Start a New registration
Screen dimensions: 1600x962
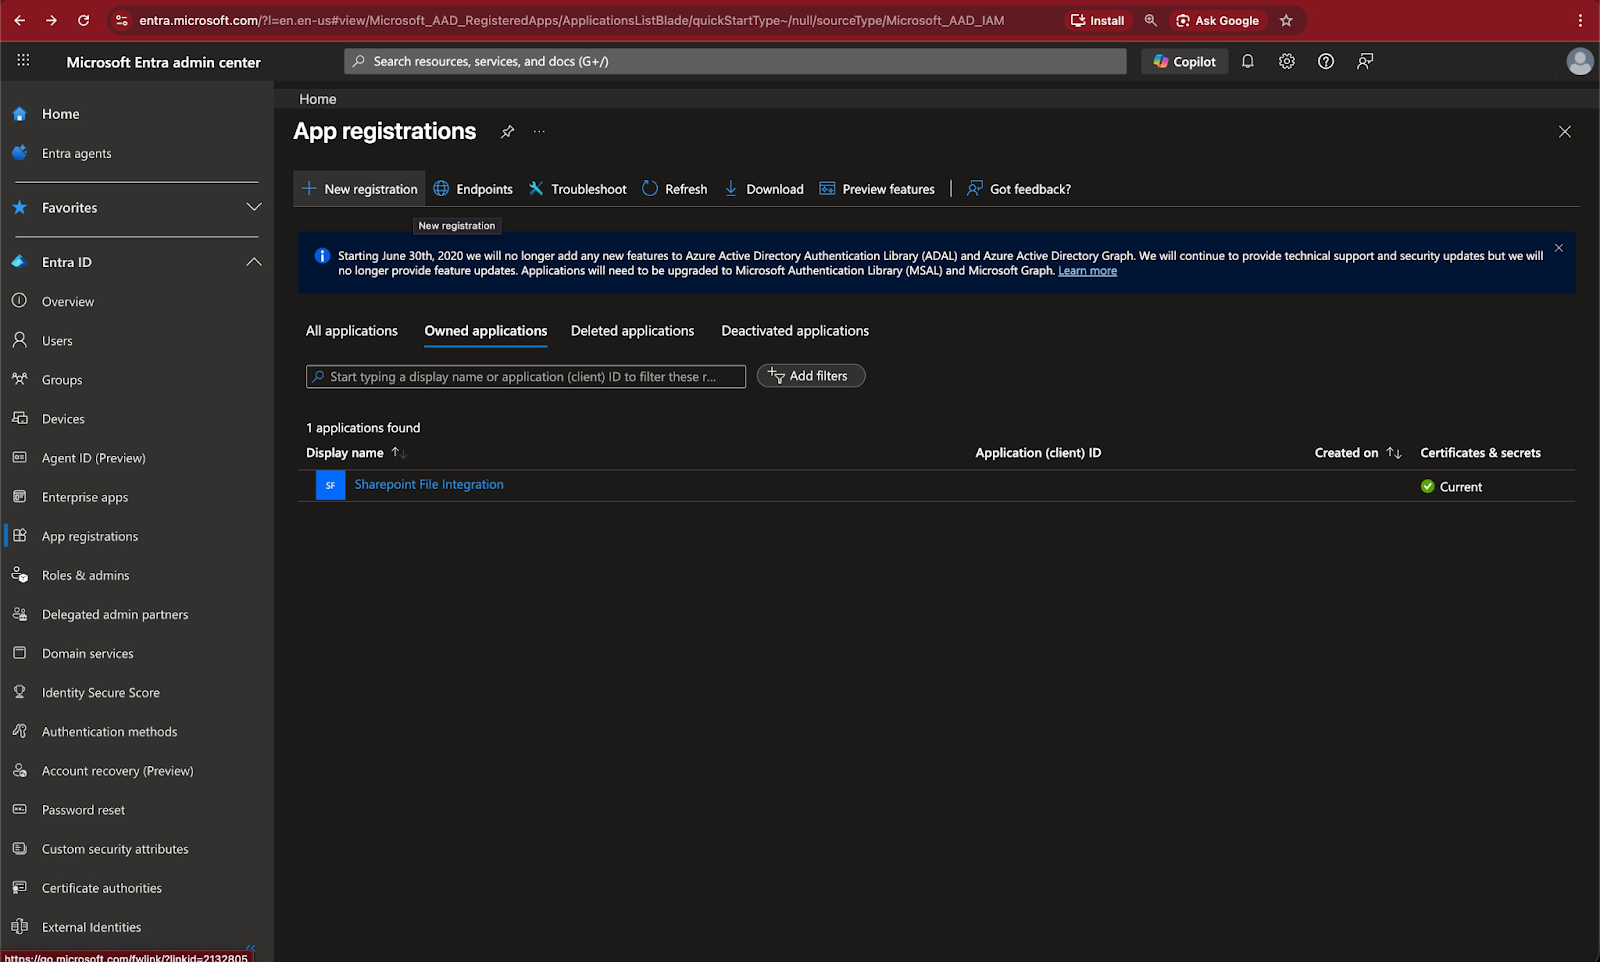360,189
